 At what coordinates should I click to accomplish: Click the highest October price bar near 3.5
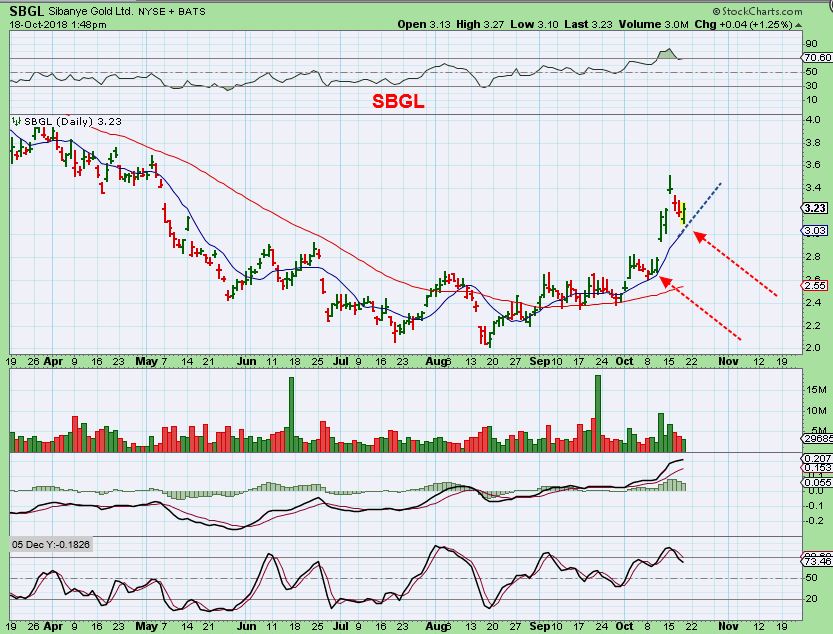tap(670, 184)
